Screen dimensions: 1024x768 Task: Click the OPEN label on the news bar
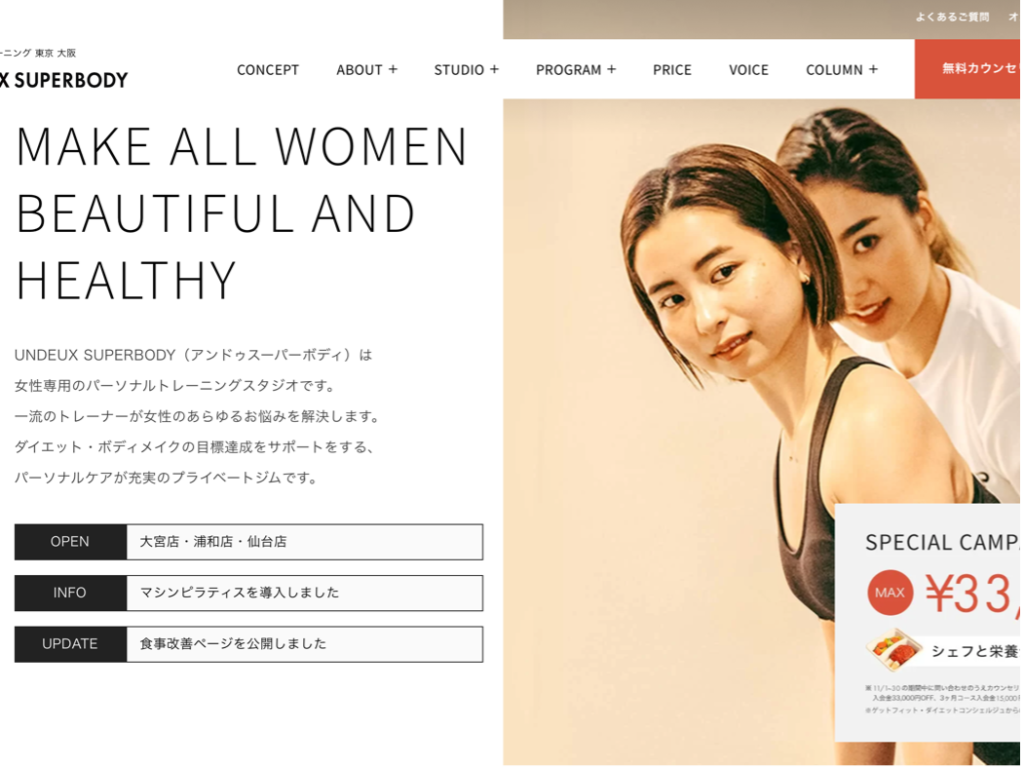coord(70,541)
